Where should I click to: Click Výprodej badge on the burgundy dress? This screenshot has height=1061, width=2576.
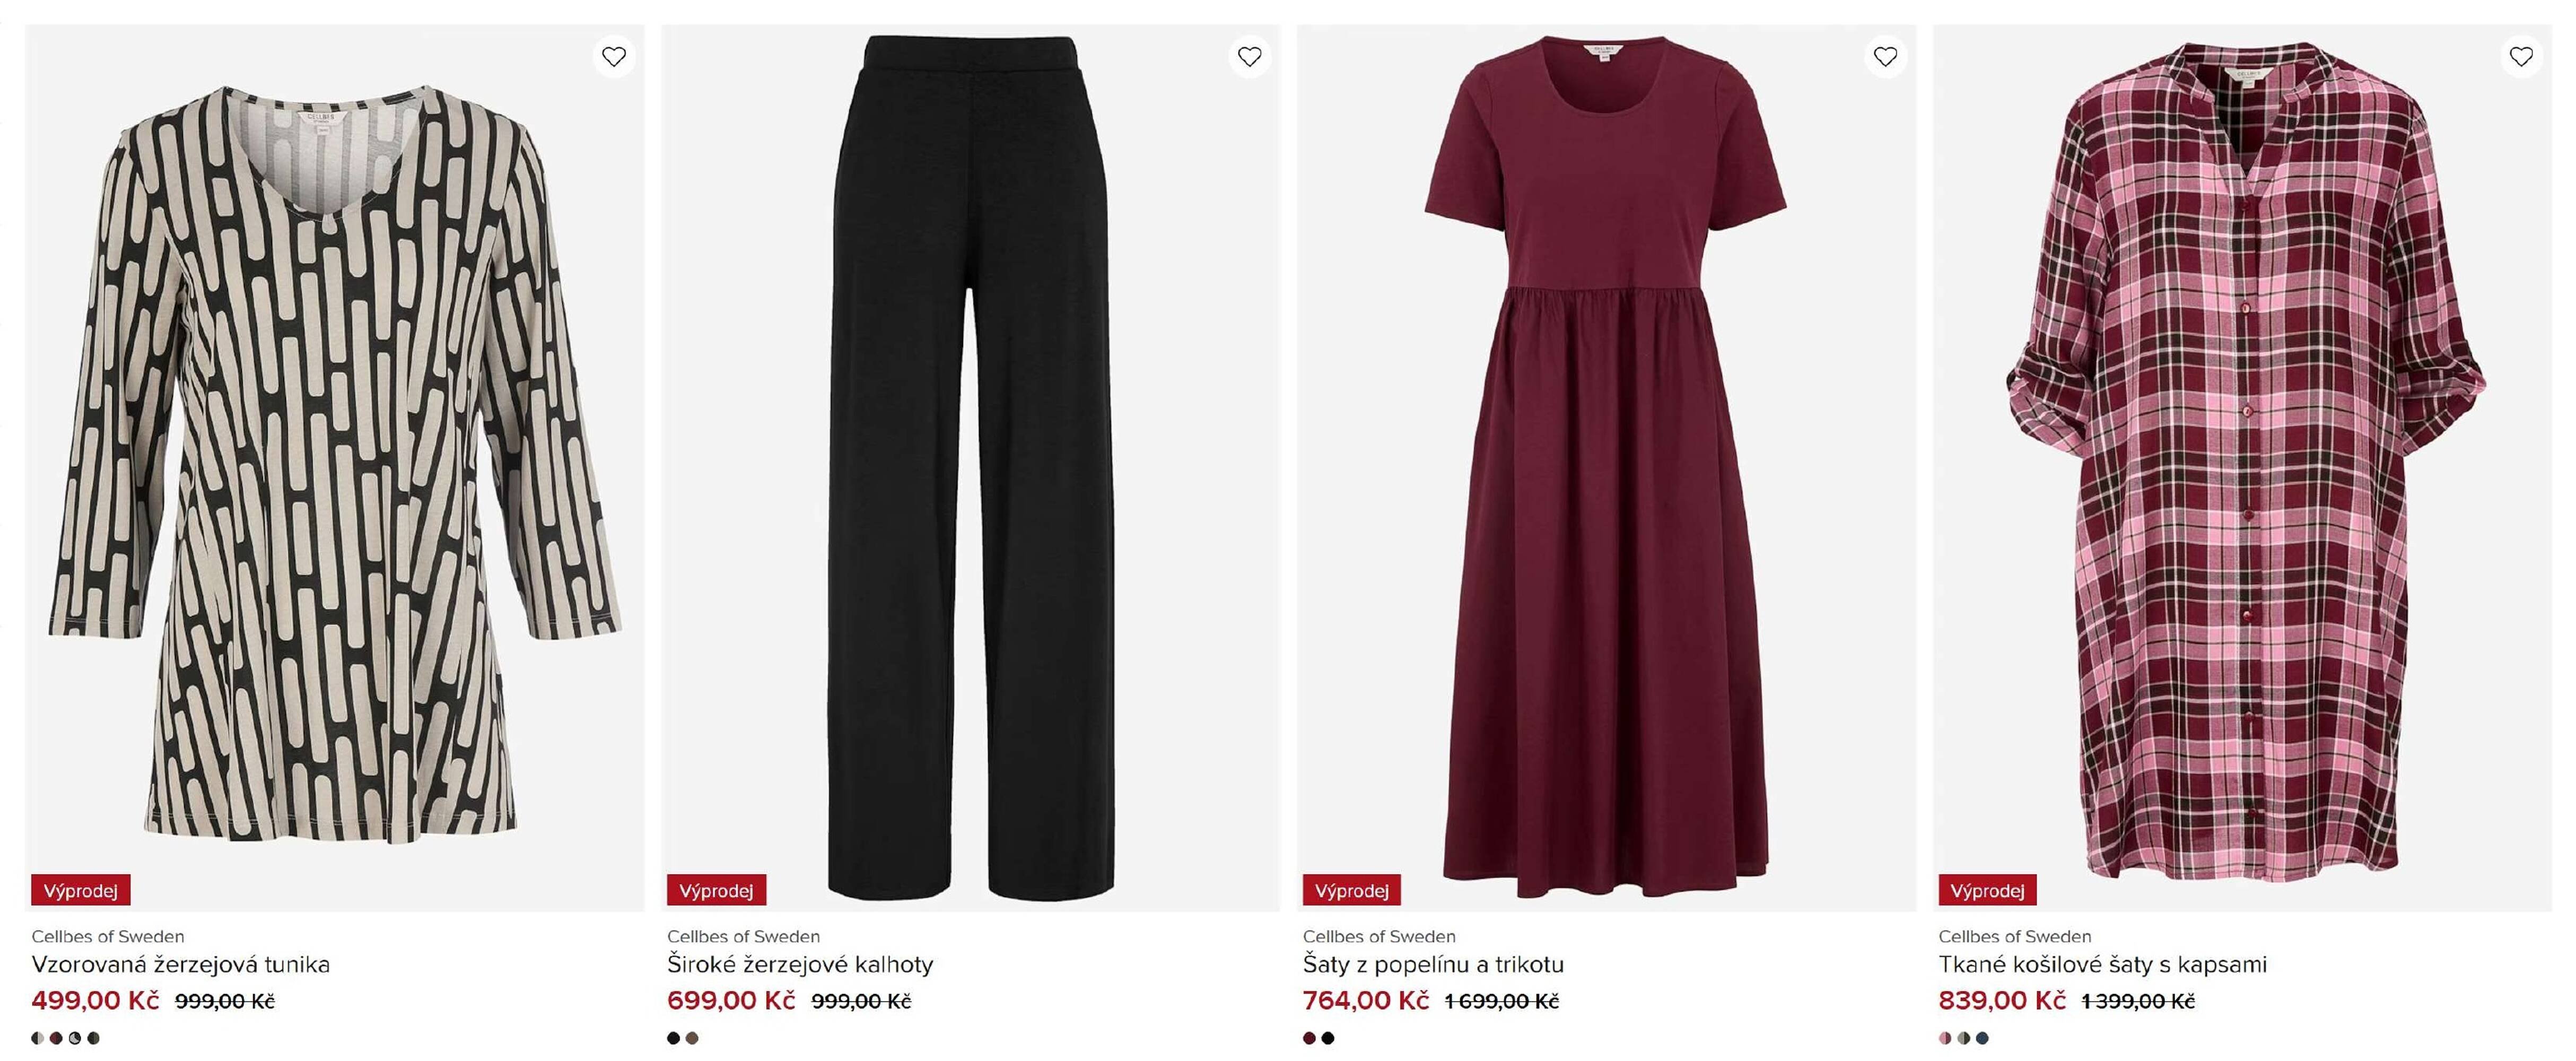pyautogui.click(x=1351, y=890)
